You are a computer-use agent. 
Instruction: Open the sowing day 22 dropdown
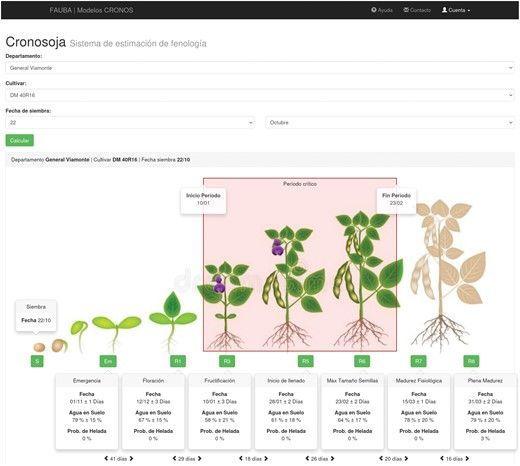[130, 123]
